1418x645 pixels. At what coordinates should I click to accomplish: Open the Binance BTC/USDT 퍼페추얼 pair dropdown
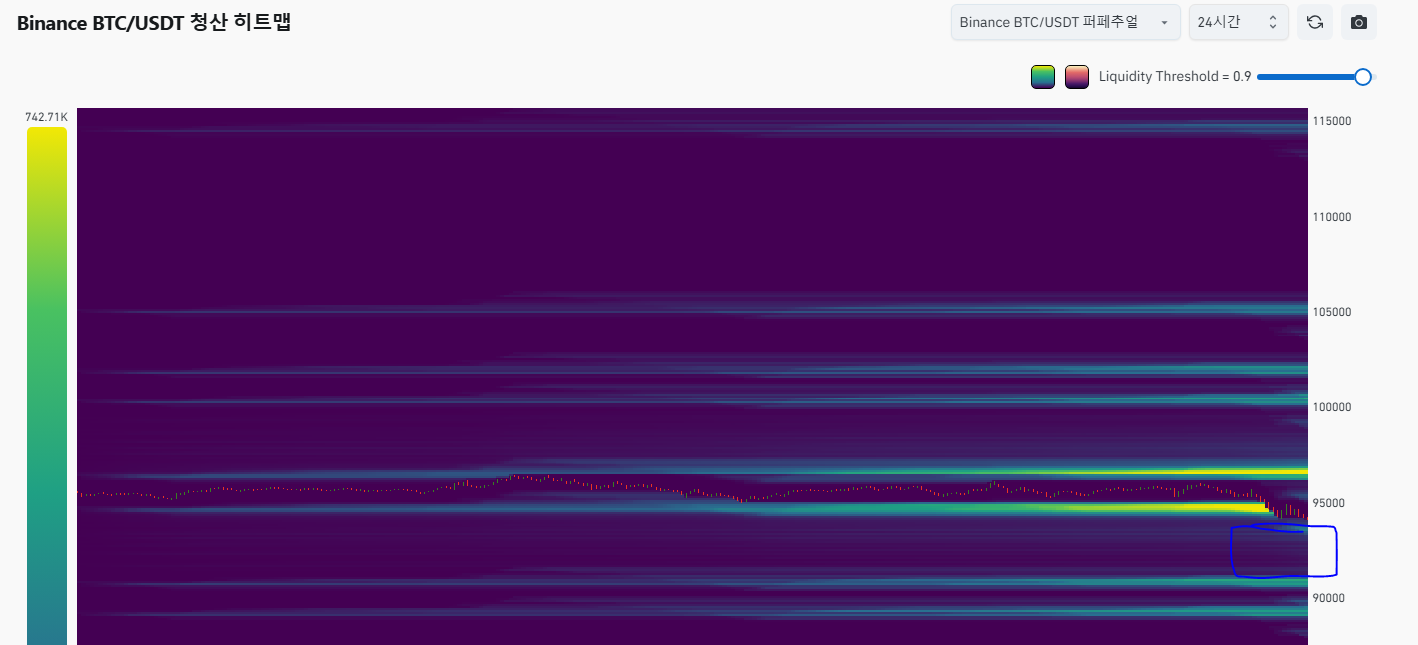click(x=1065, y=22)
